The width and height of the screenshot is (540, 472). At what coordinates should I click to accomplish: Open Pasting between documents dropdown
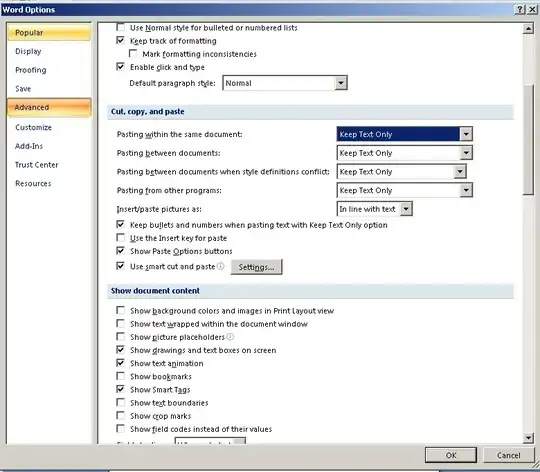click(x=466, y=153)
